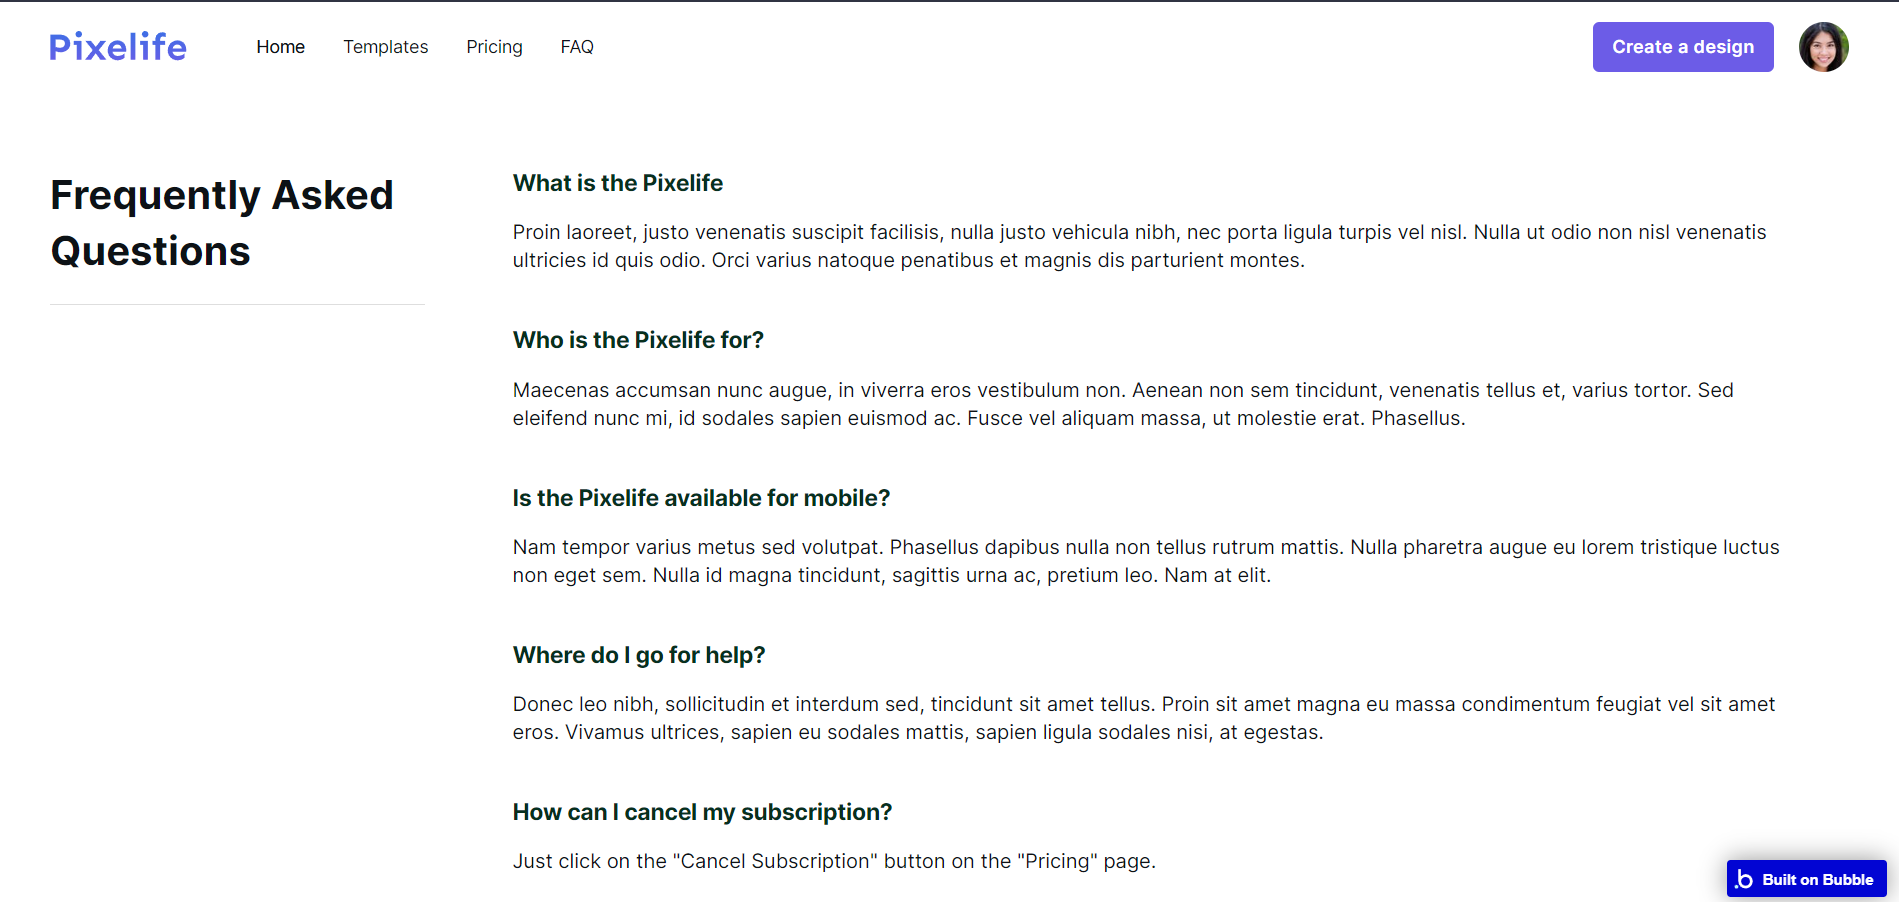This screenshot has width=1899, height=902.
Task: Click the Built on Bubble badge
Action: tap(1806, 879)
